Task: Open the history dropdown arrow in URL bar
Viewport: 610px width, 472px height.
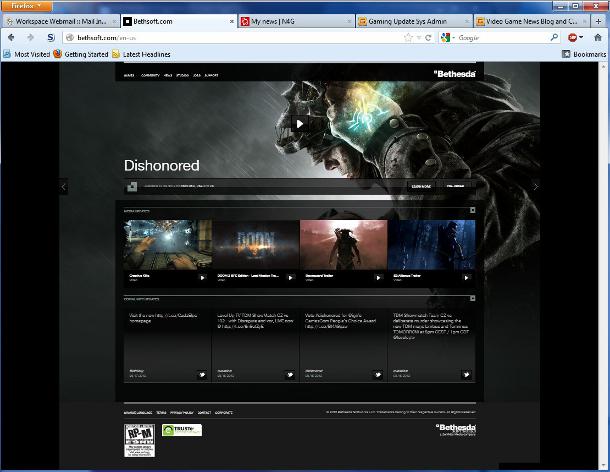Action: [419, 38]
